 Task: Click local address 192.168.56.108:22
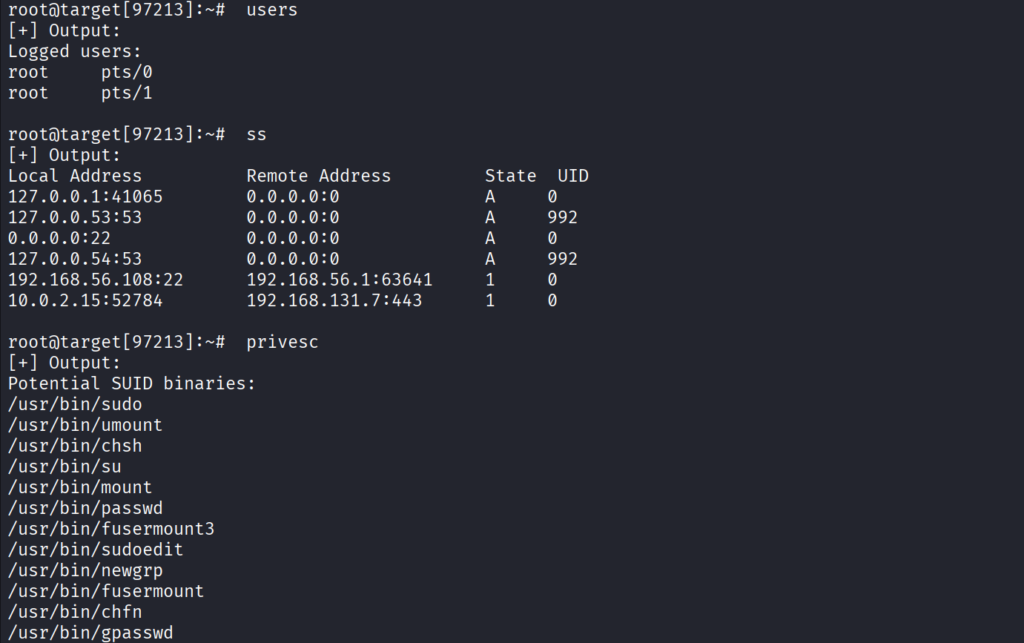[x=95, y=280]
